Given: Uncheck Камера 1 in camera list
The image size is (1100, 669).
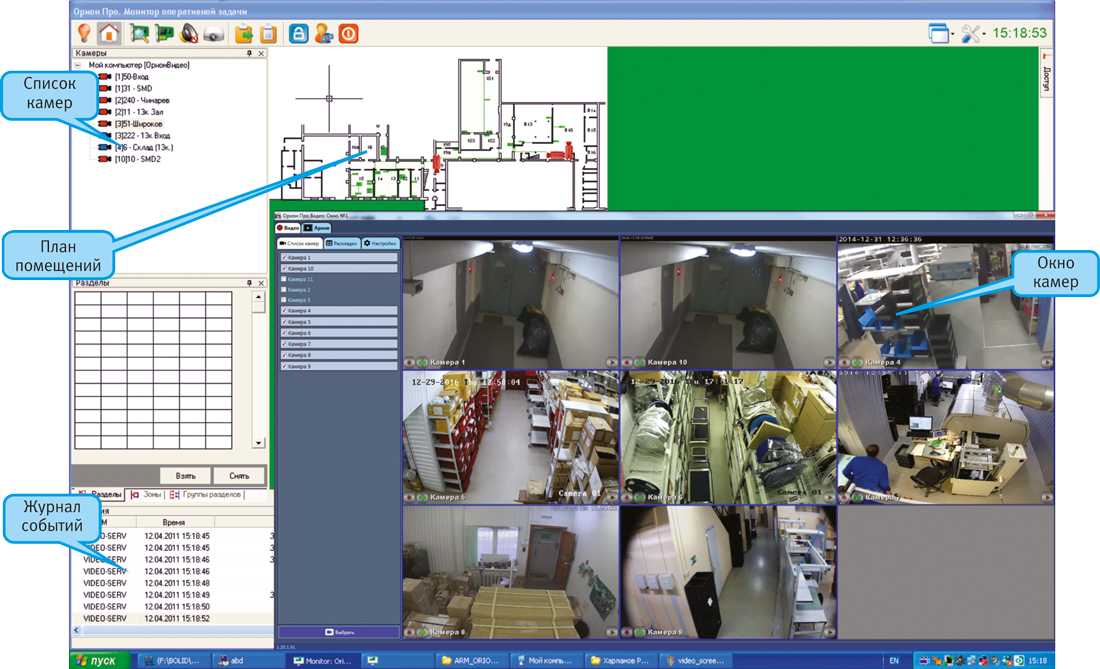Looking at the screenshot, I should [x=284, y=258].
